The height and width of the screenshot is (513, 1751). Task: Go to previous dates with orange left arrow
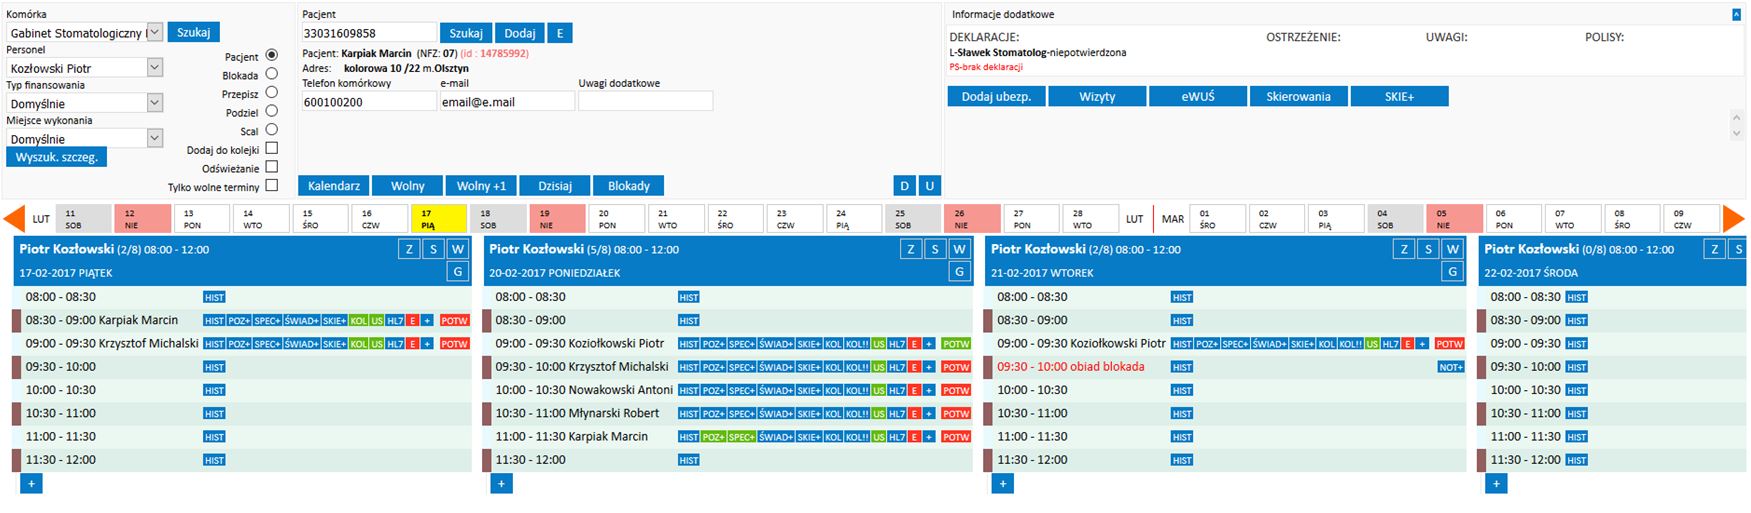(14, 219)
